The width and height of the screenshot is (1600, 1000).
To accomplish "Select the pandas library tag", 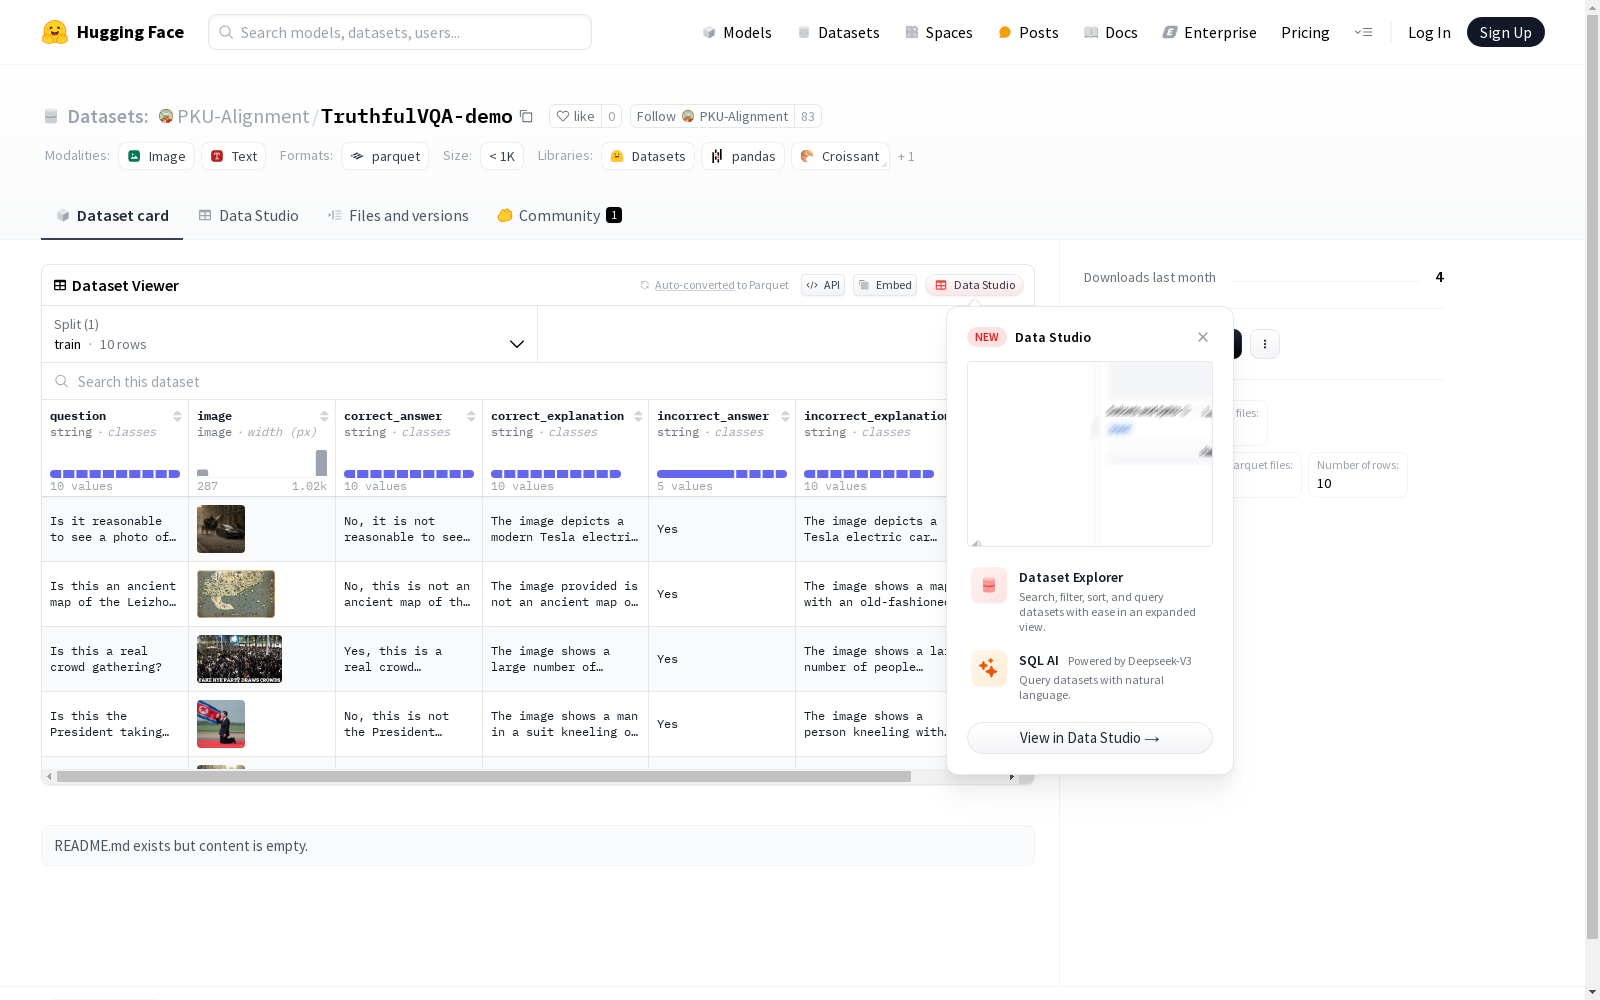I will pyautogui.click(x=743, y=156).
